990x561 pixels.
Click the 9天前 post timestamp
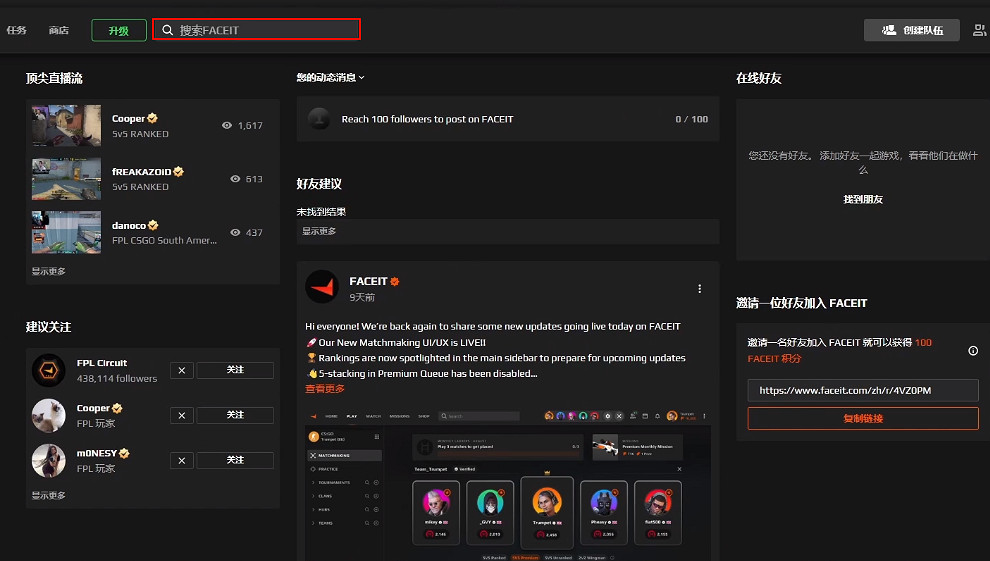point(362,297)
